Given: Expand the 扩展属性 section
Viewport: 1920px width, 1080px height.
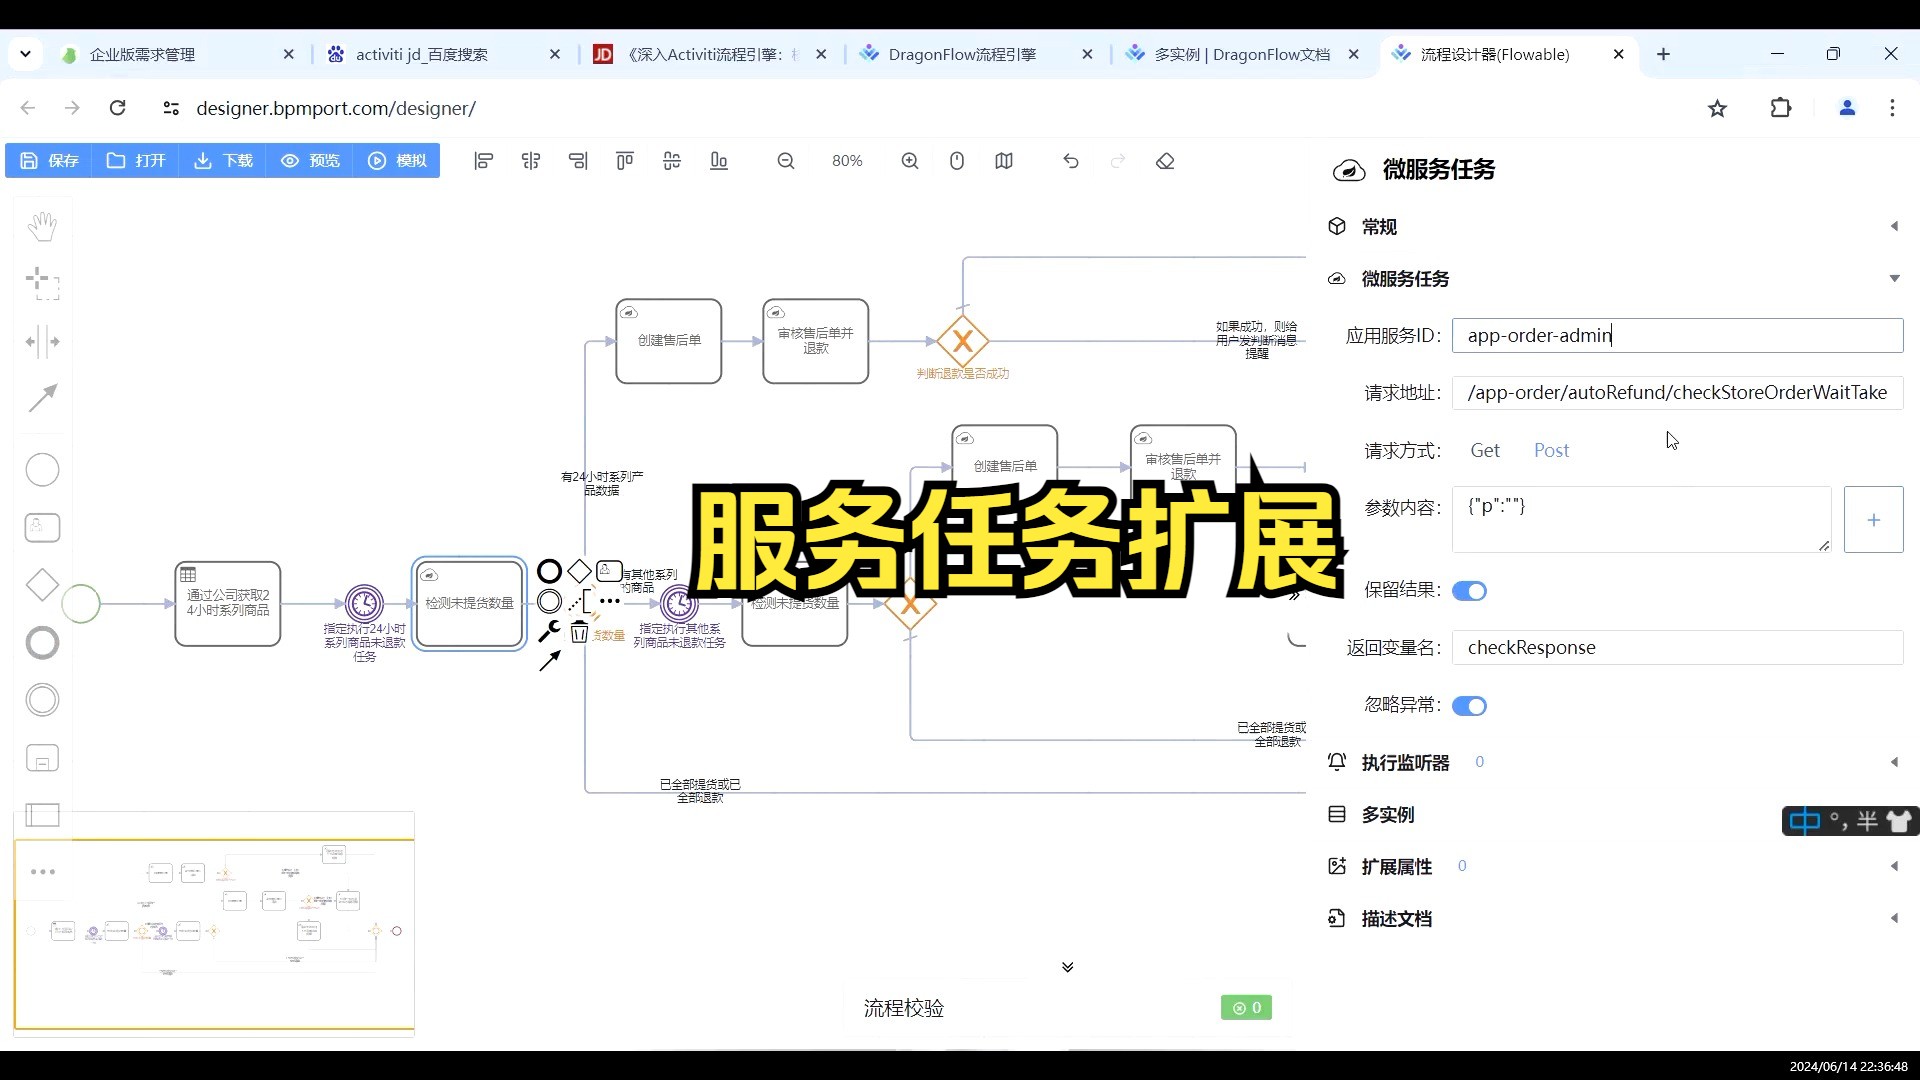Looking at the screenshot, I should 1614,867.
